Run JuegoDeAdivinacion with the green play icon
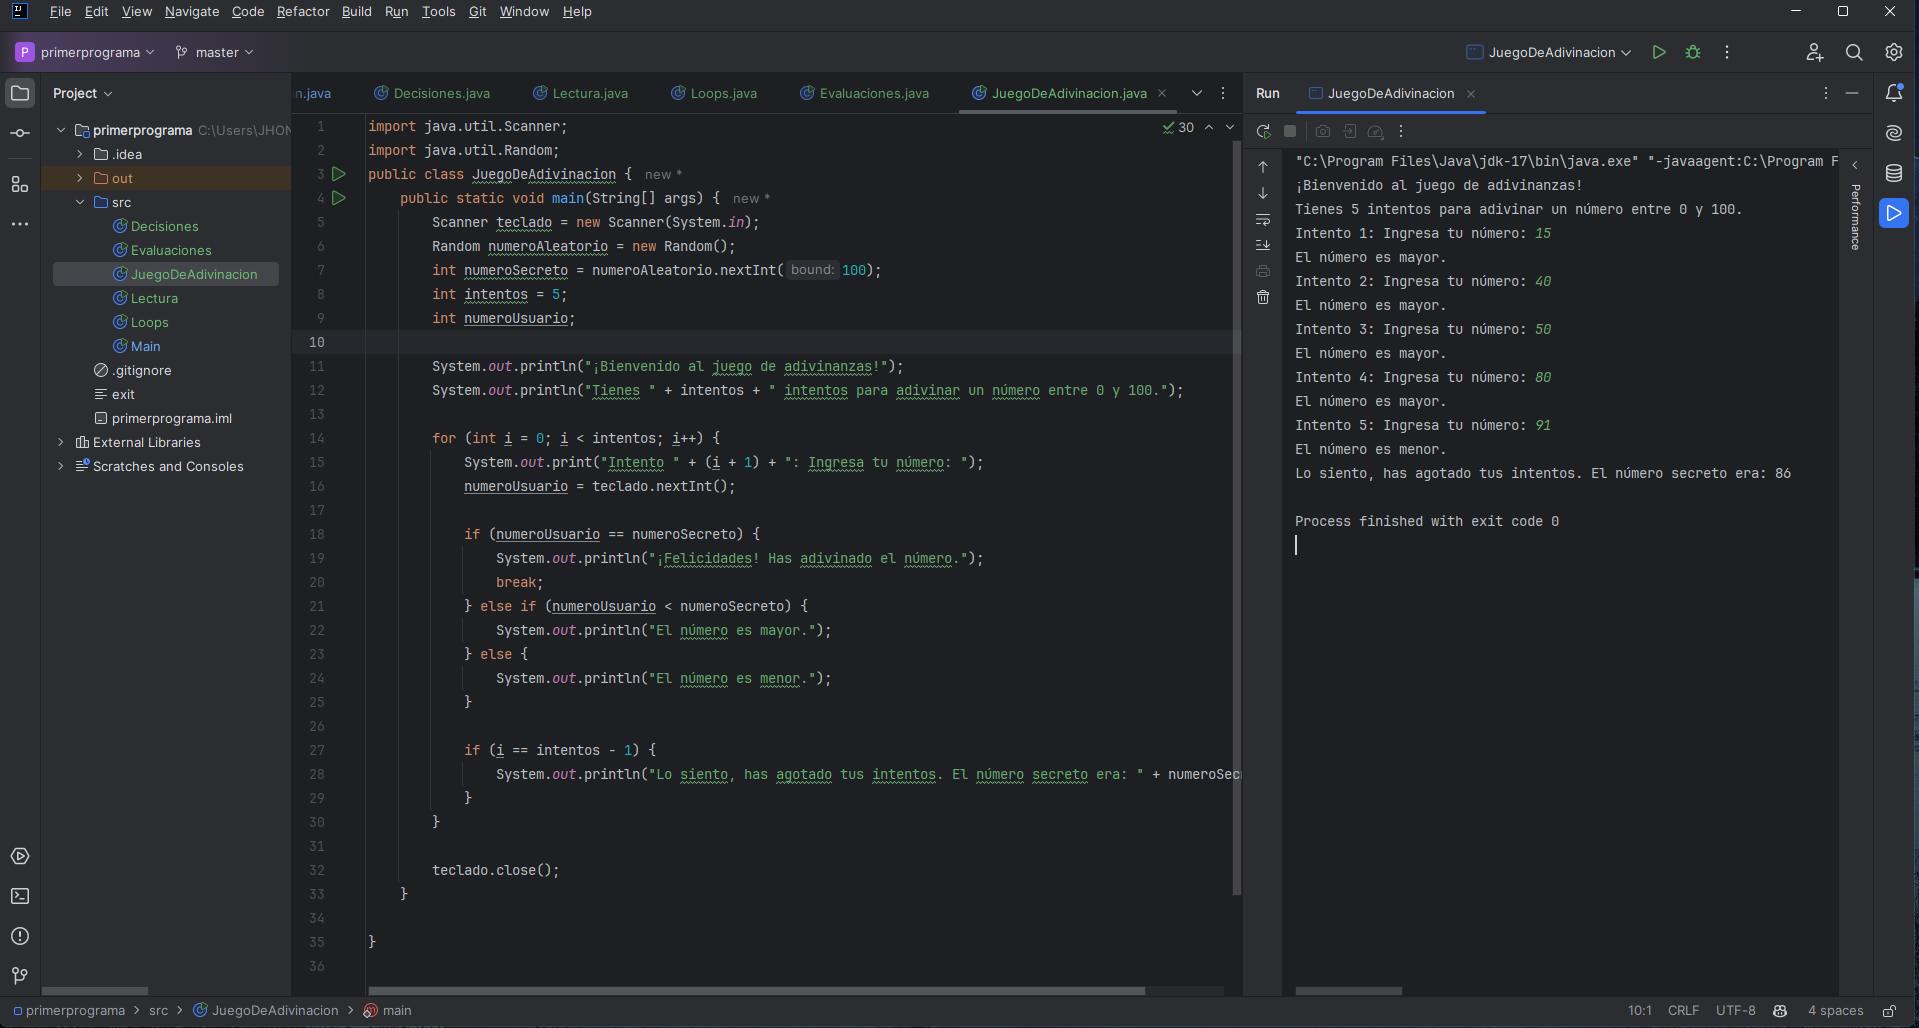The image size is (1919, 1028). pyautogui.click(x=1659, y=52)
